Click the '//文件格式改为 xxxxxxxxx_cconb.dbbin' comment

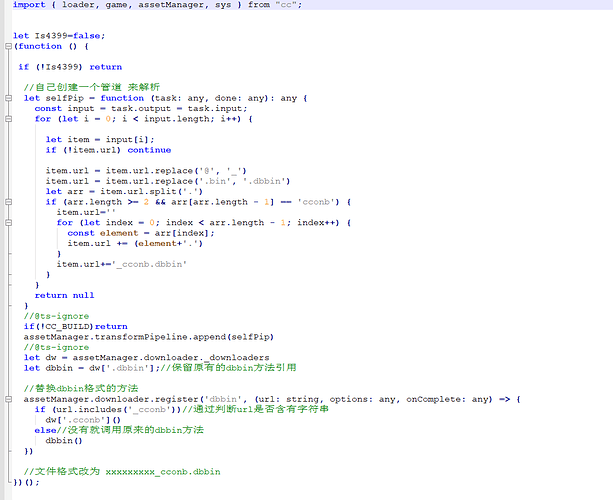[x=122, y=471]
